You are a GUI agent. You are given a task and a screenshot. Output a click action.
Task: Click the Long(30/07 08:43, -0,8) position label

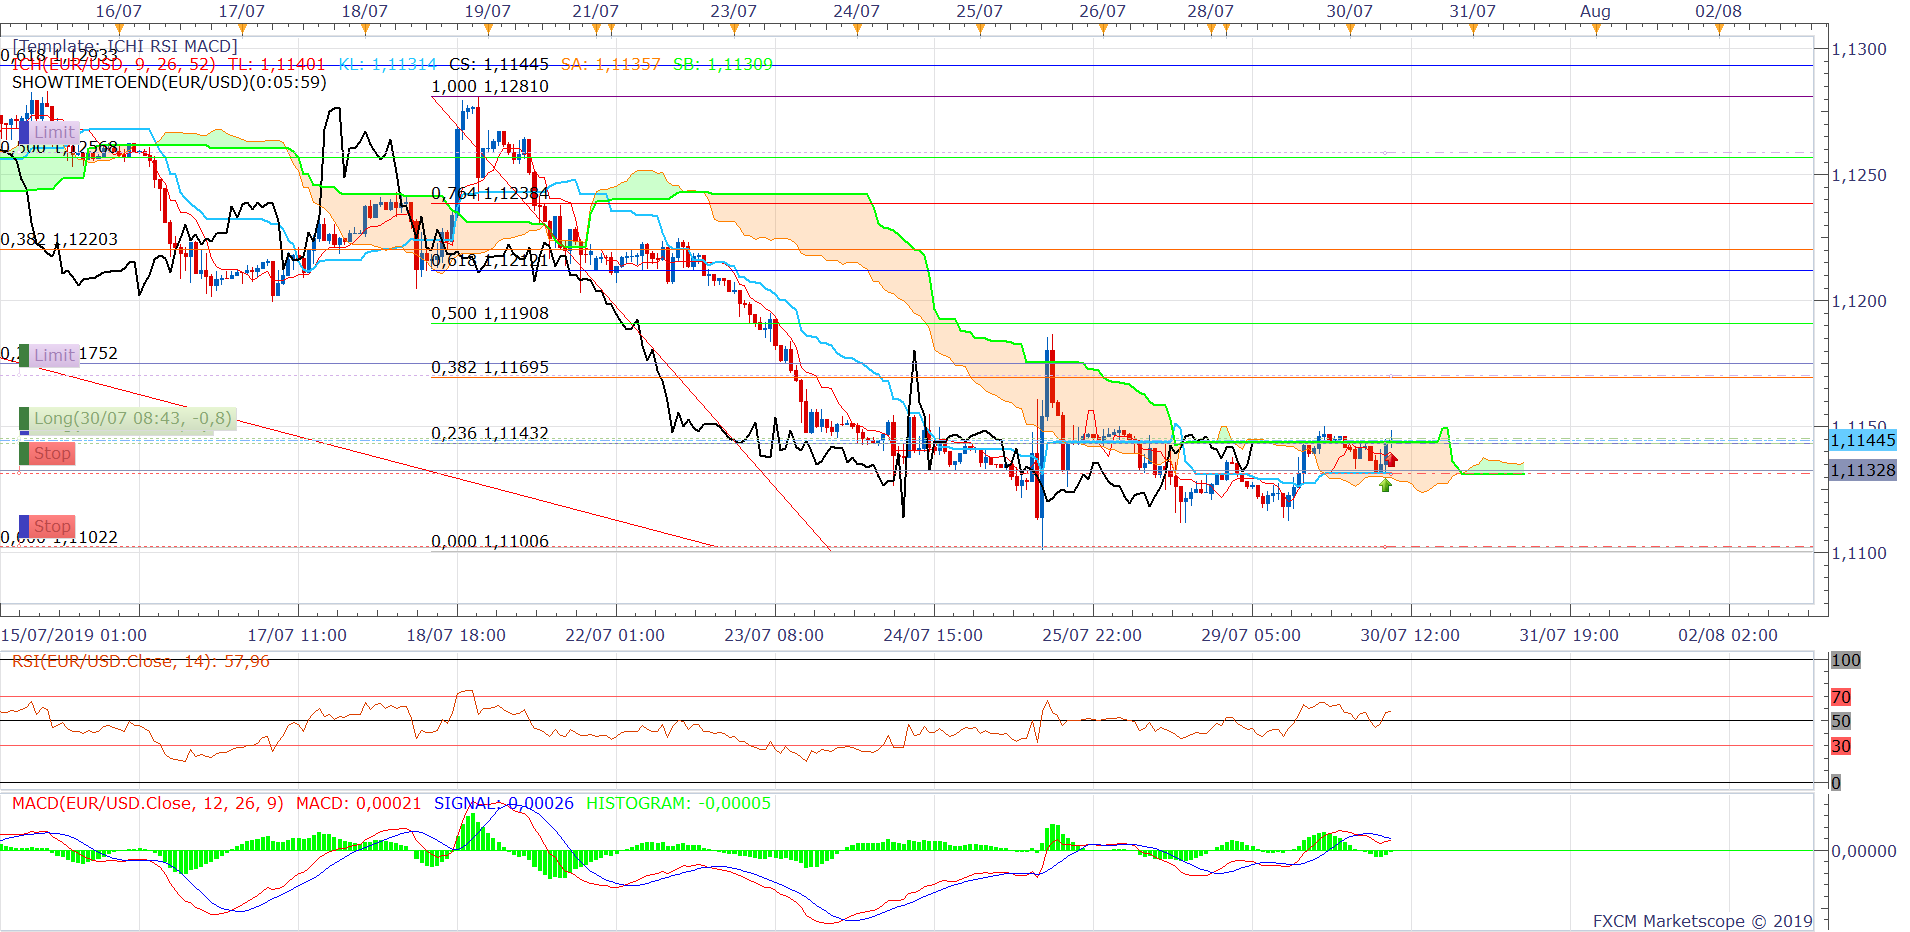click(128, 419)
